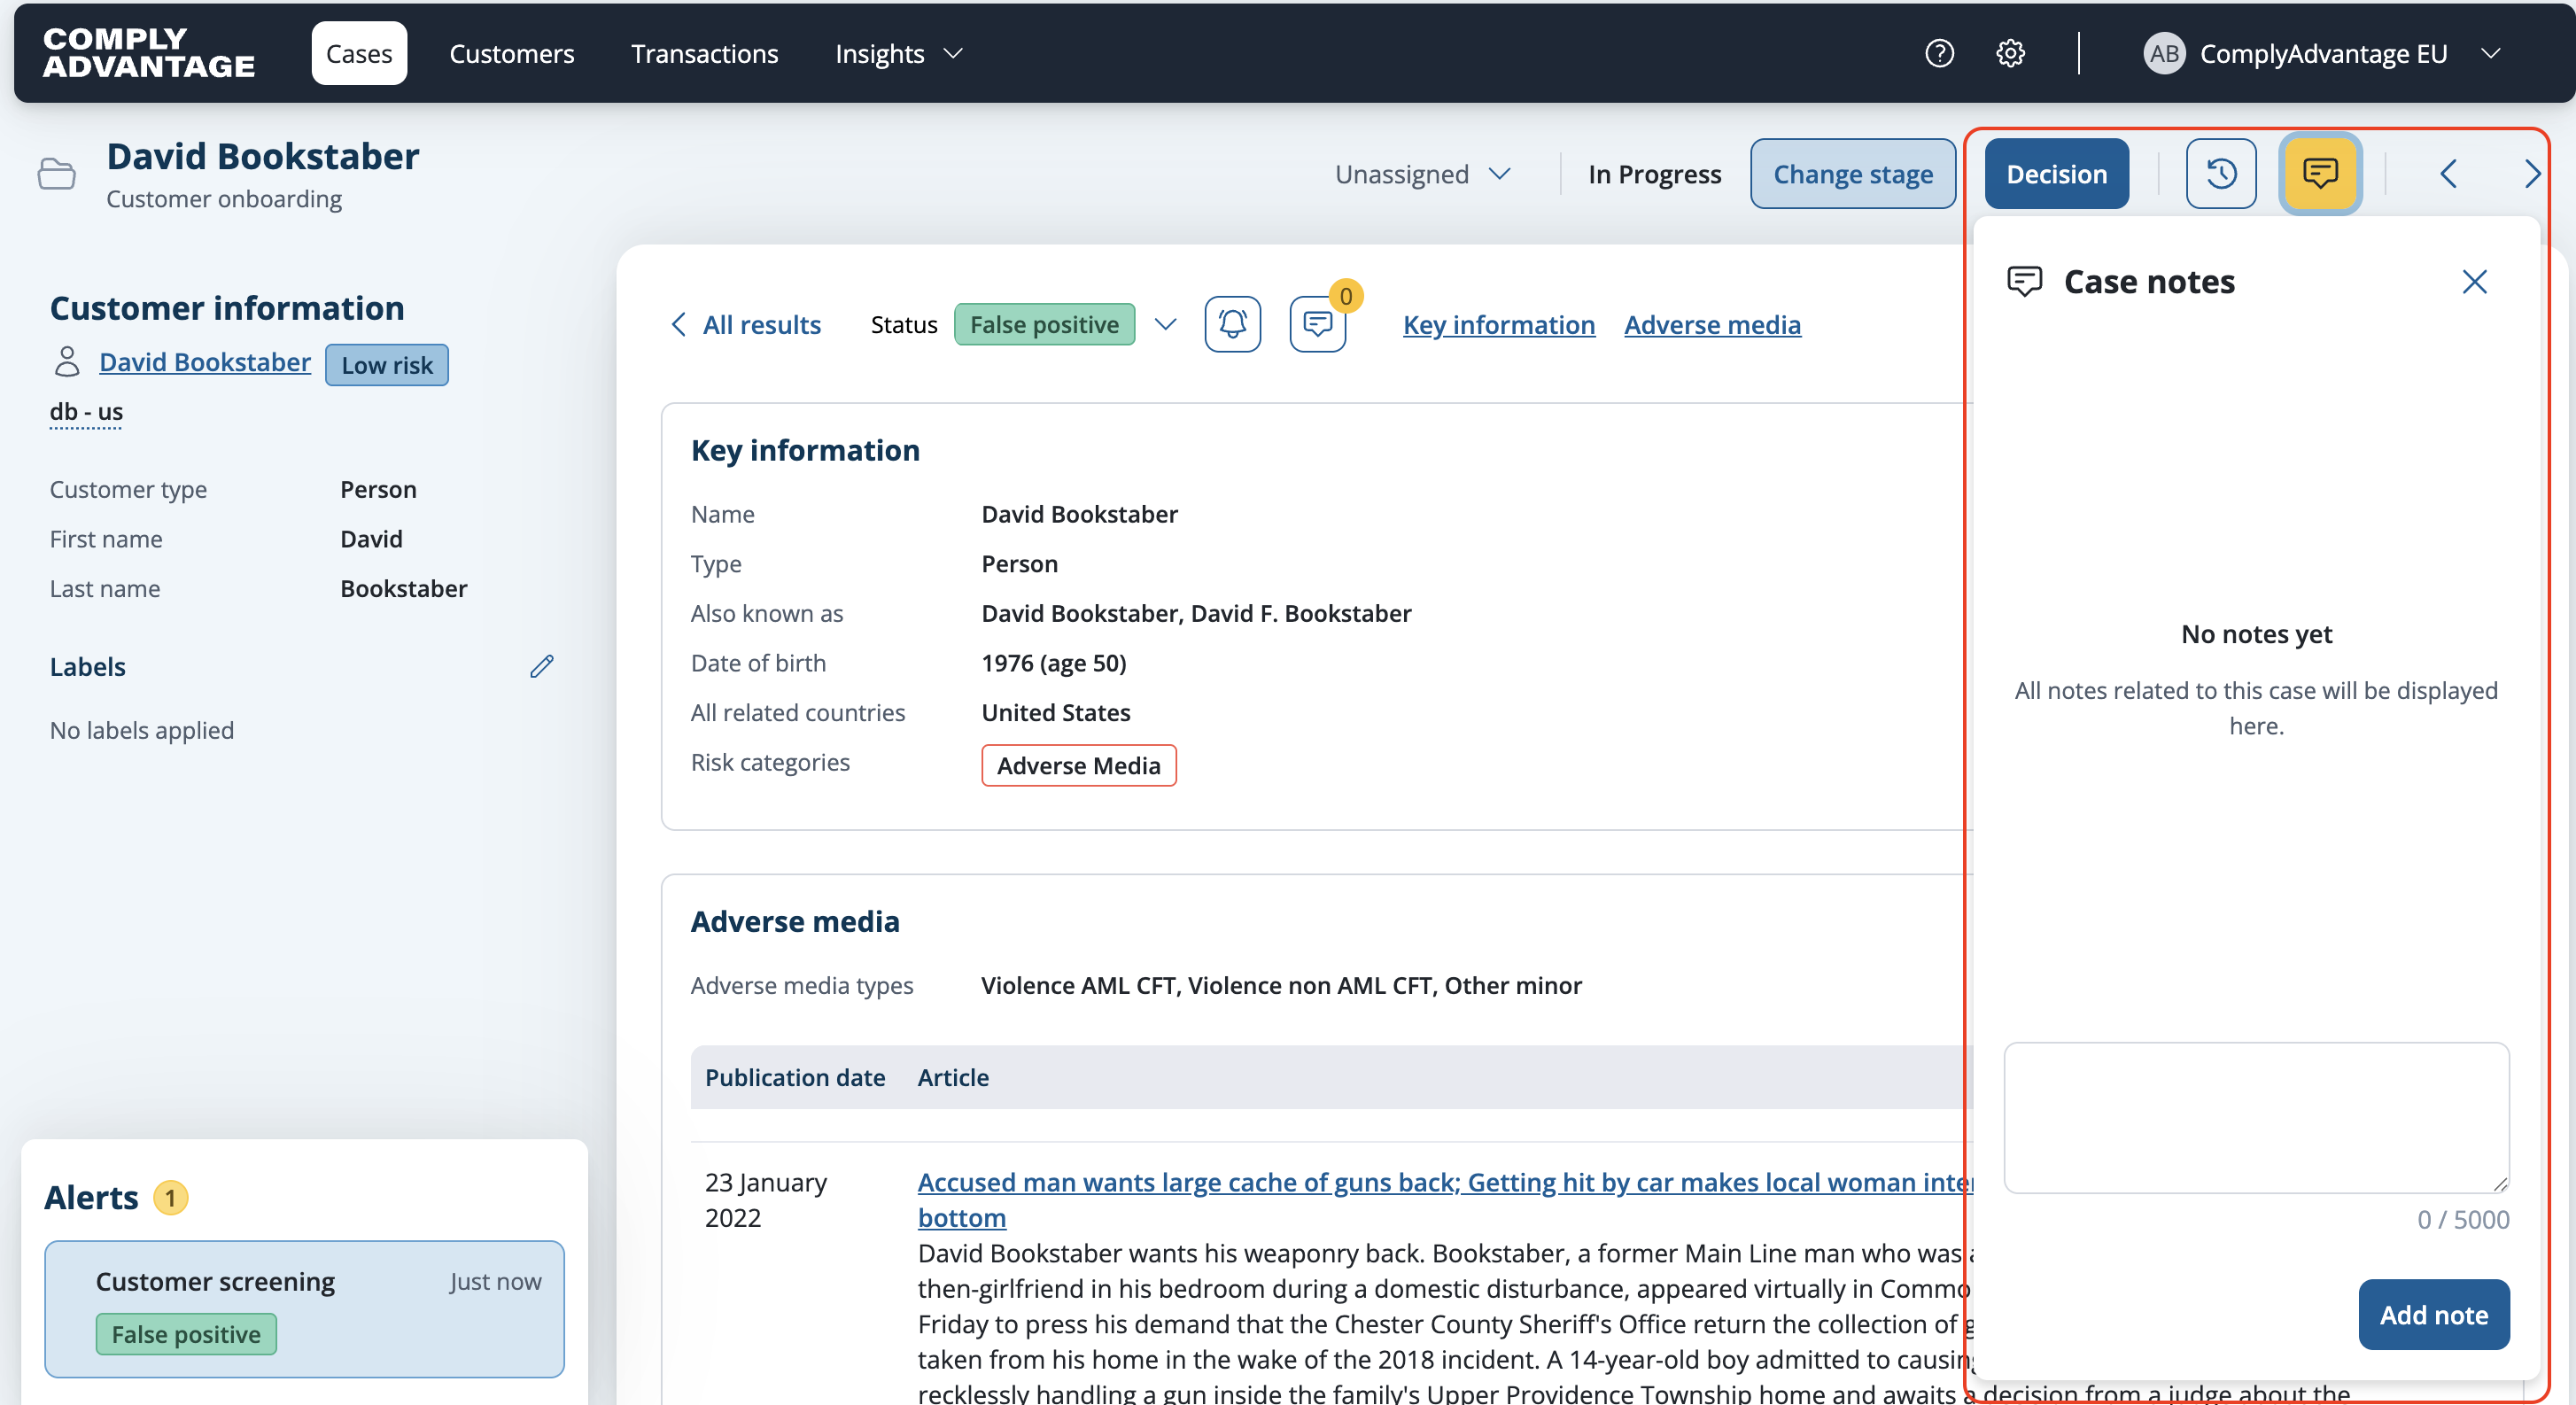Image resolution: width=2576 pixels, height=1405 pixels.
Task: Go to previous case arrow
Action: (x=2447, y=174)
